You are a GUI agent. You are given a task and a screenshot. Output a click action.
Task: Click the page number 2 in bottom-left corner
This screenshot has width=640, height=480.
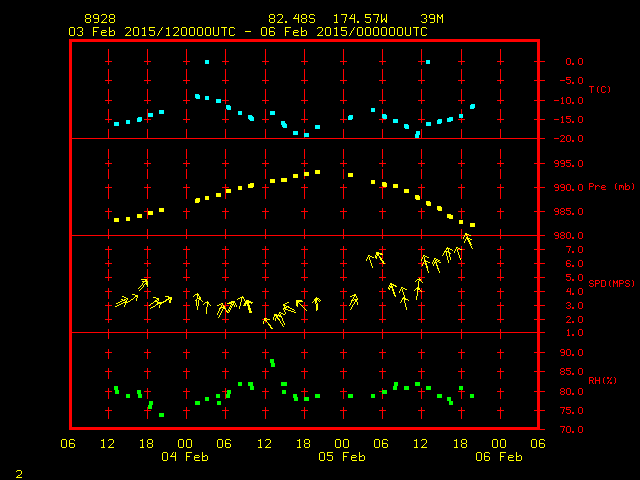click(x=19, y=472)
